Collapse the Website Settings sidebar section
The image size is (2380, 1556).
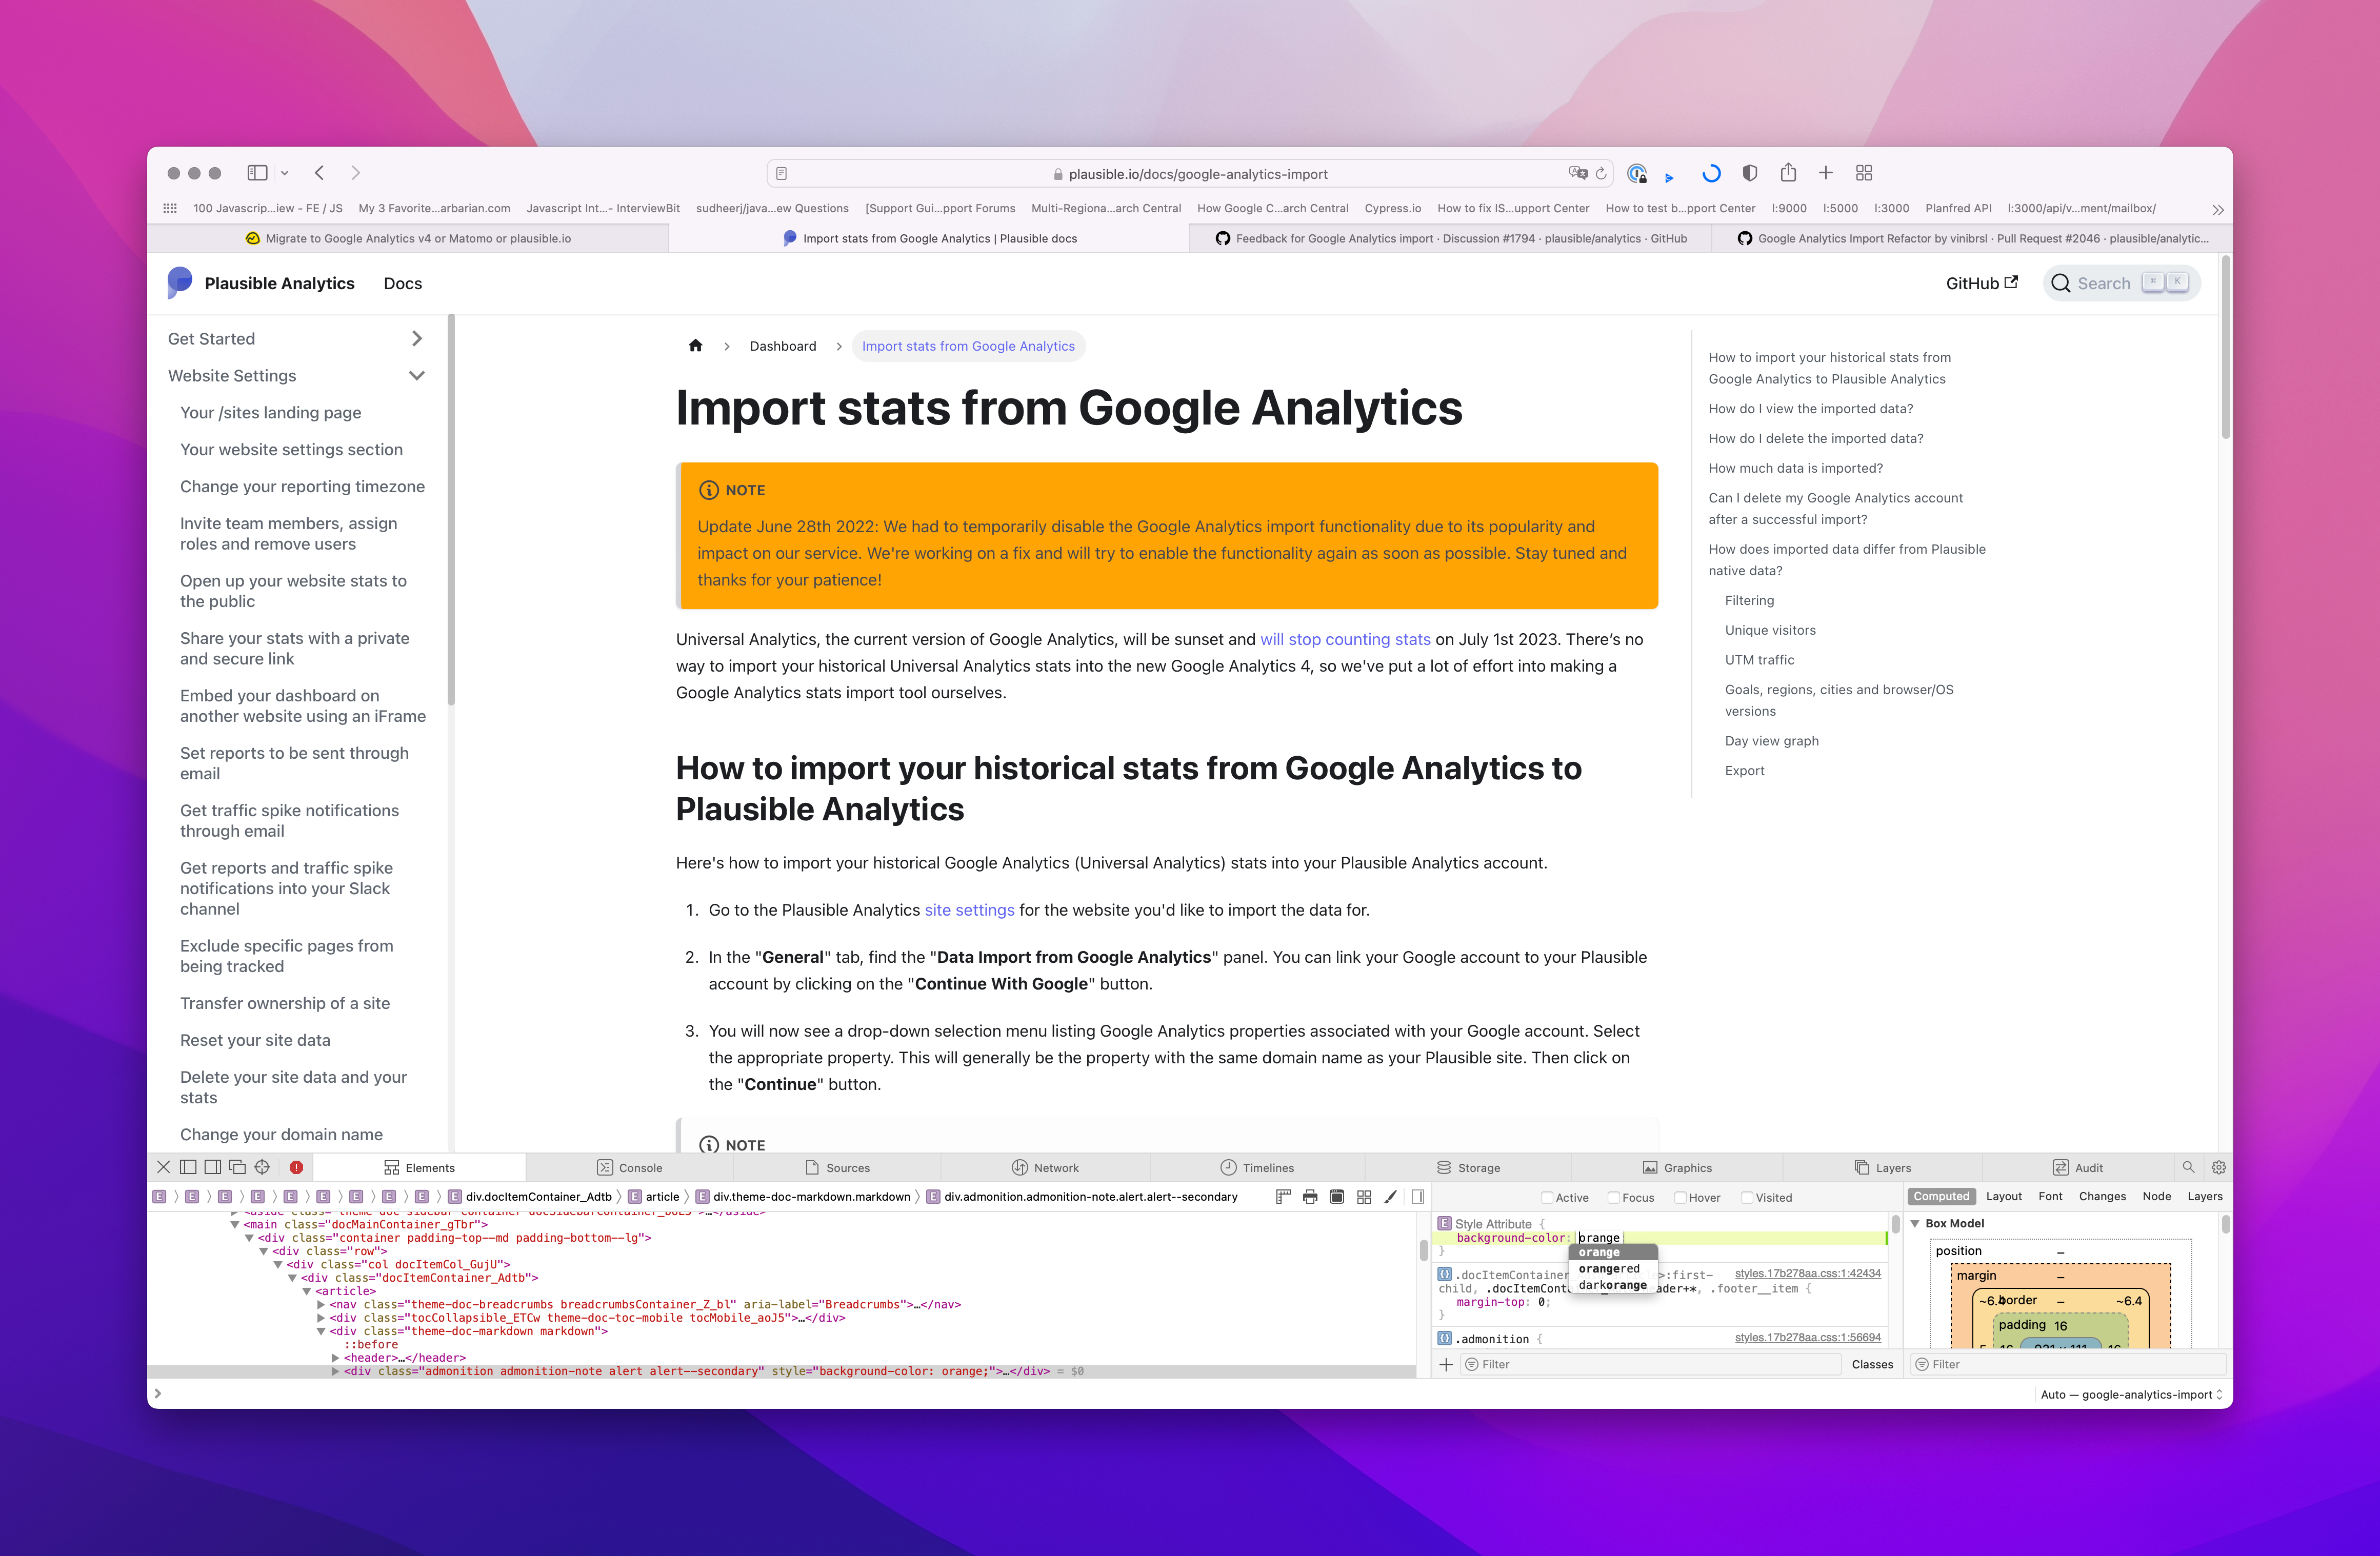[417, 376]
